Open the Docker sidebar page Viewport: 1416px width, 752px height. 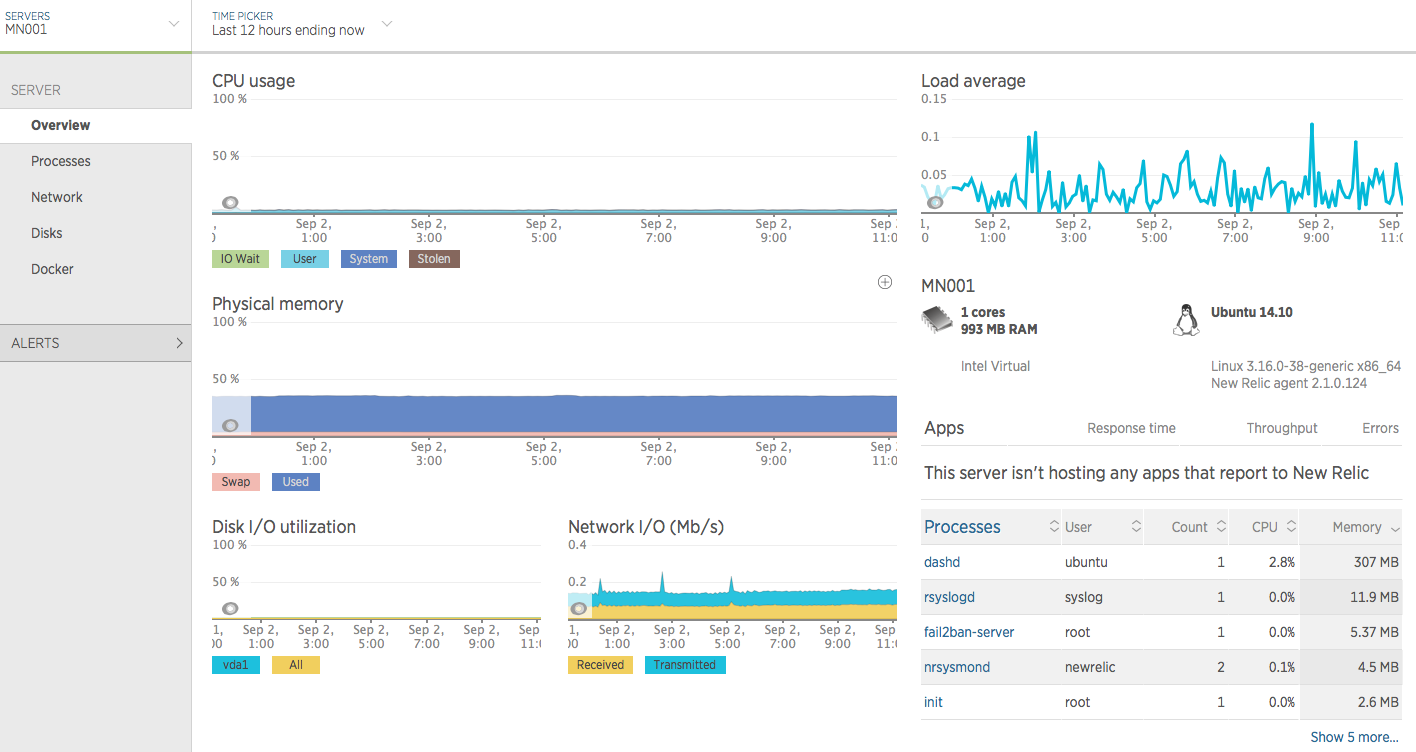52,269
